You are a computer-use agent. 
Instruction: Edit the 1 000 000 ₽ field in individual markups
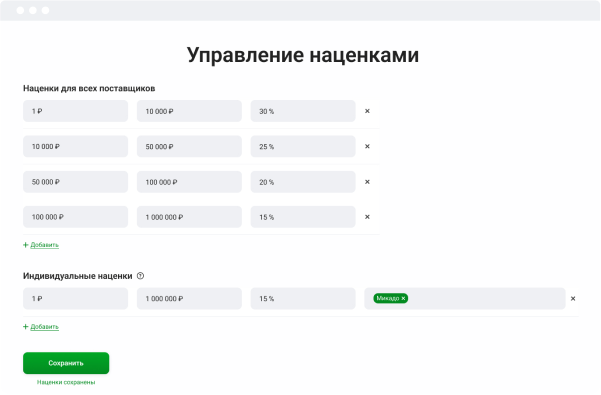[x=189, y=298]
